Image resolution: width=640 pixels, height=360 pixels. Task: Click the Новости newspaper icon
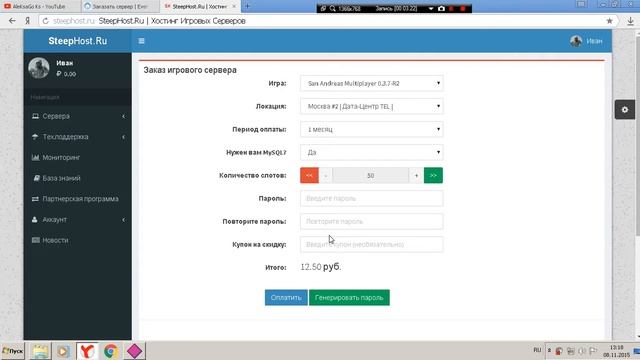(x=36, y=240)
